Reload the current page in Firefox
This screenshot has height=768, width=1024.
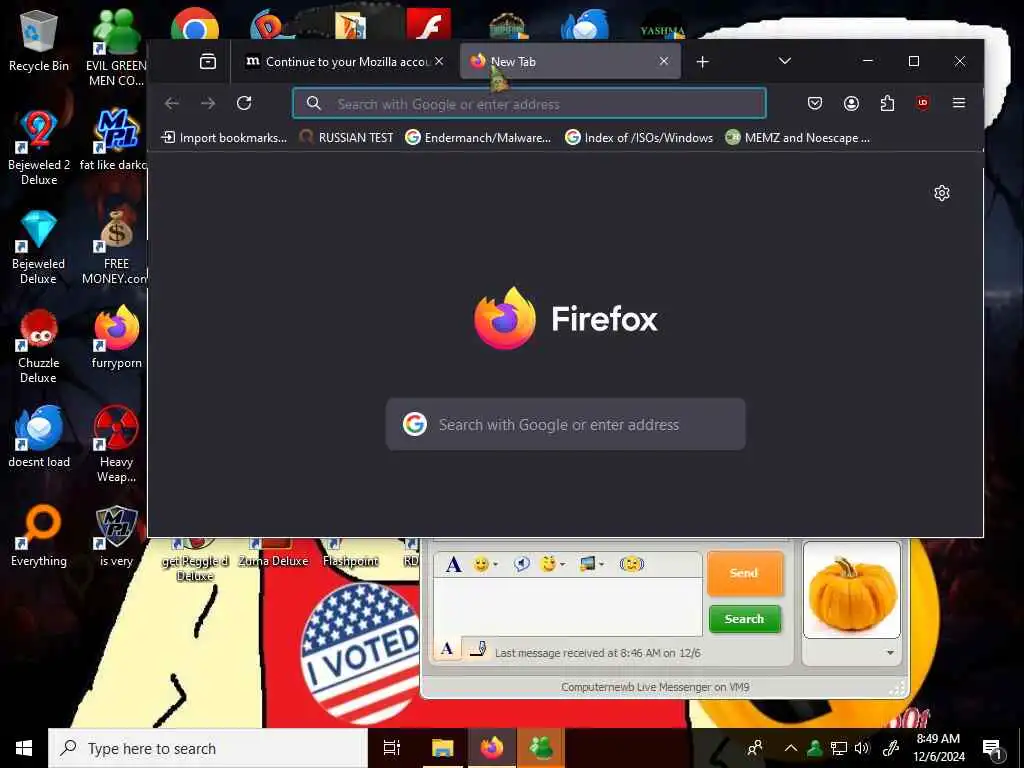tap(244, 103)
